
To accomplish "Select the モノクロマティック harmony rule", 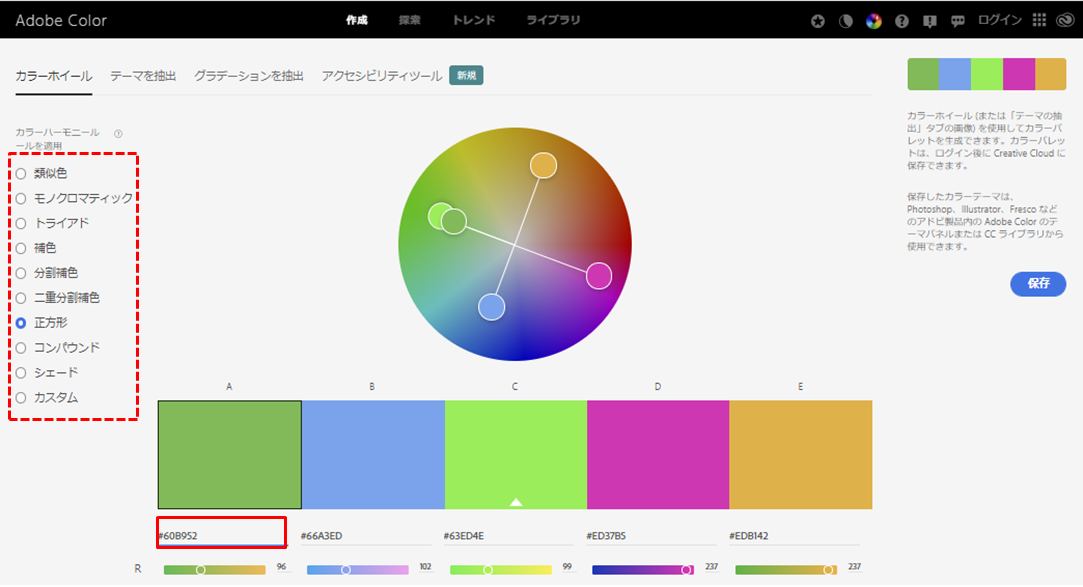I will coord(21,199).
